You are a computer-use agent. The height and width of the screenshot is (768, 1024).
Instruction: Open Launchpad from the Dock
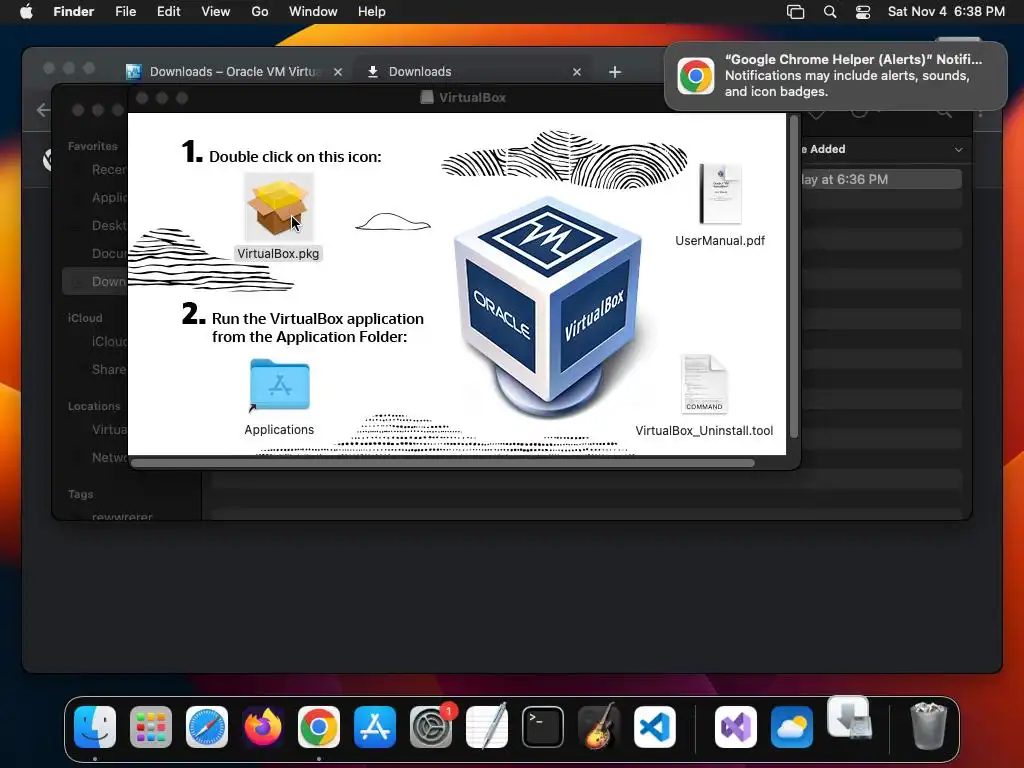(151, 727)
